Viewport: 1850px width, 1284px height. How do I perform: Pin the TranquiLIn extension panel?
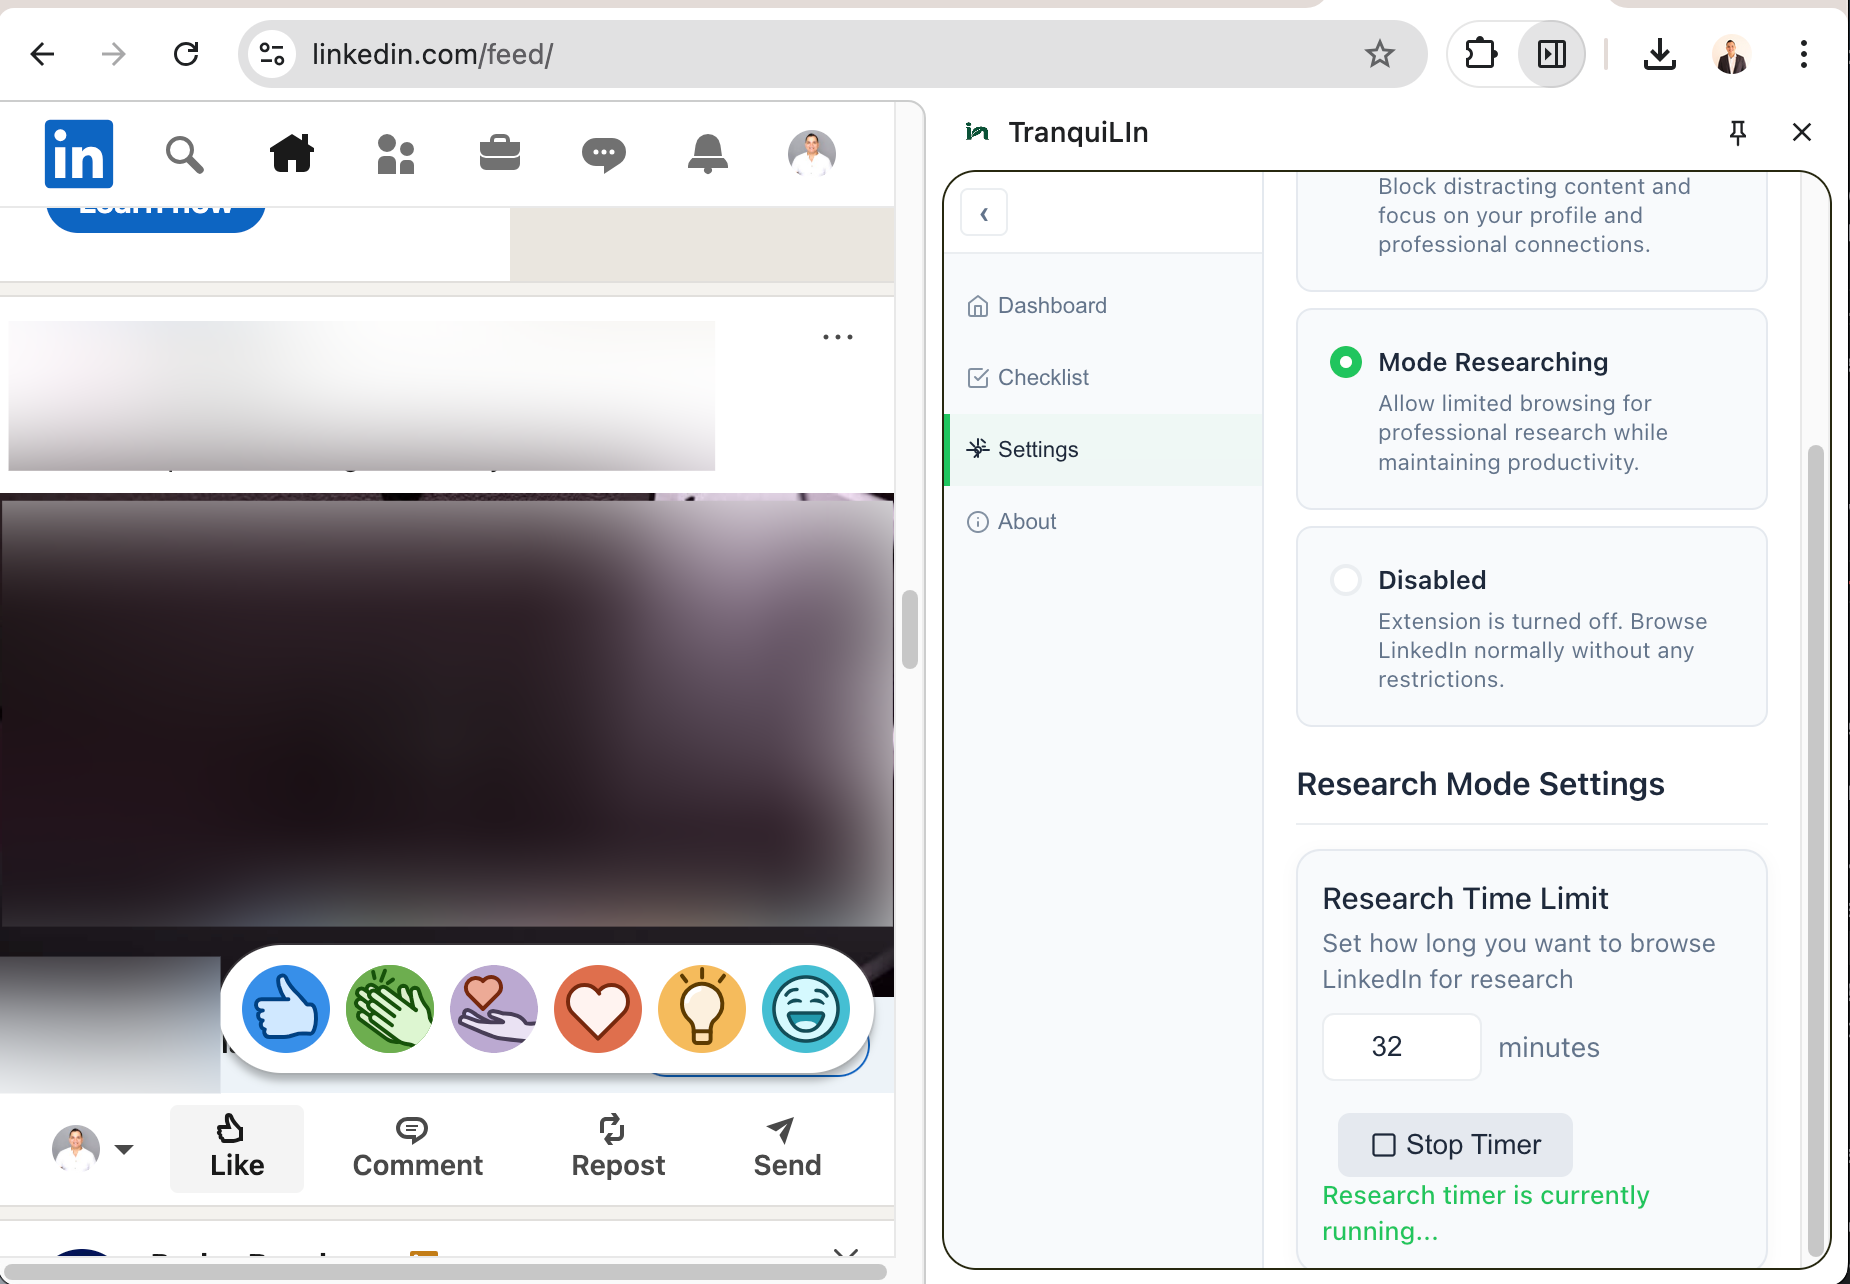(x=1738, y=132)
